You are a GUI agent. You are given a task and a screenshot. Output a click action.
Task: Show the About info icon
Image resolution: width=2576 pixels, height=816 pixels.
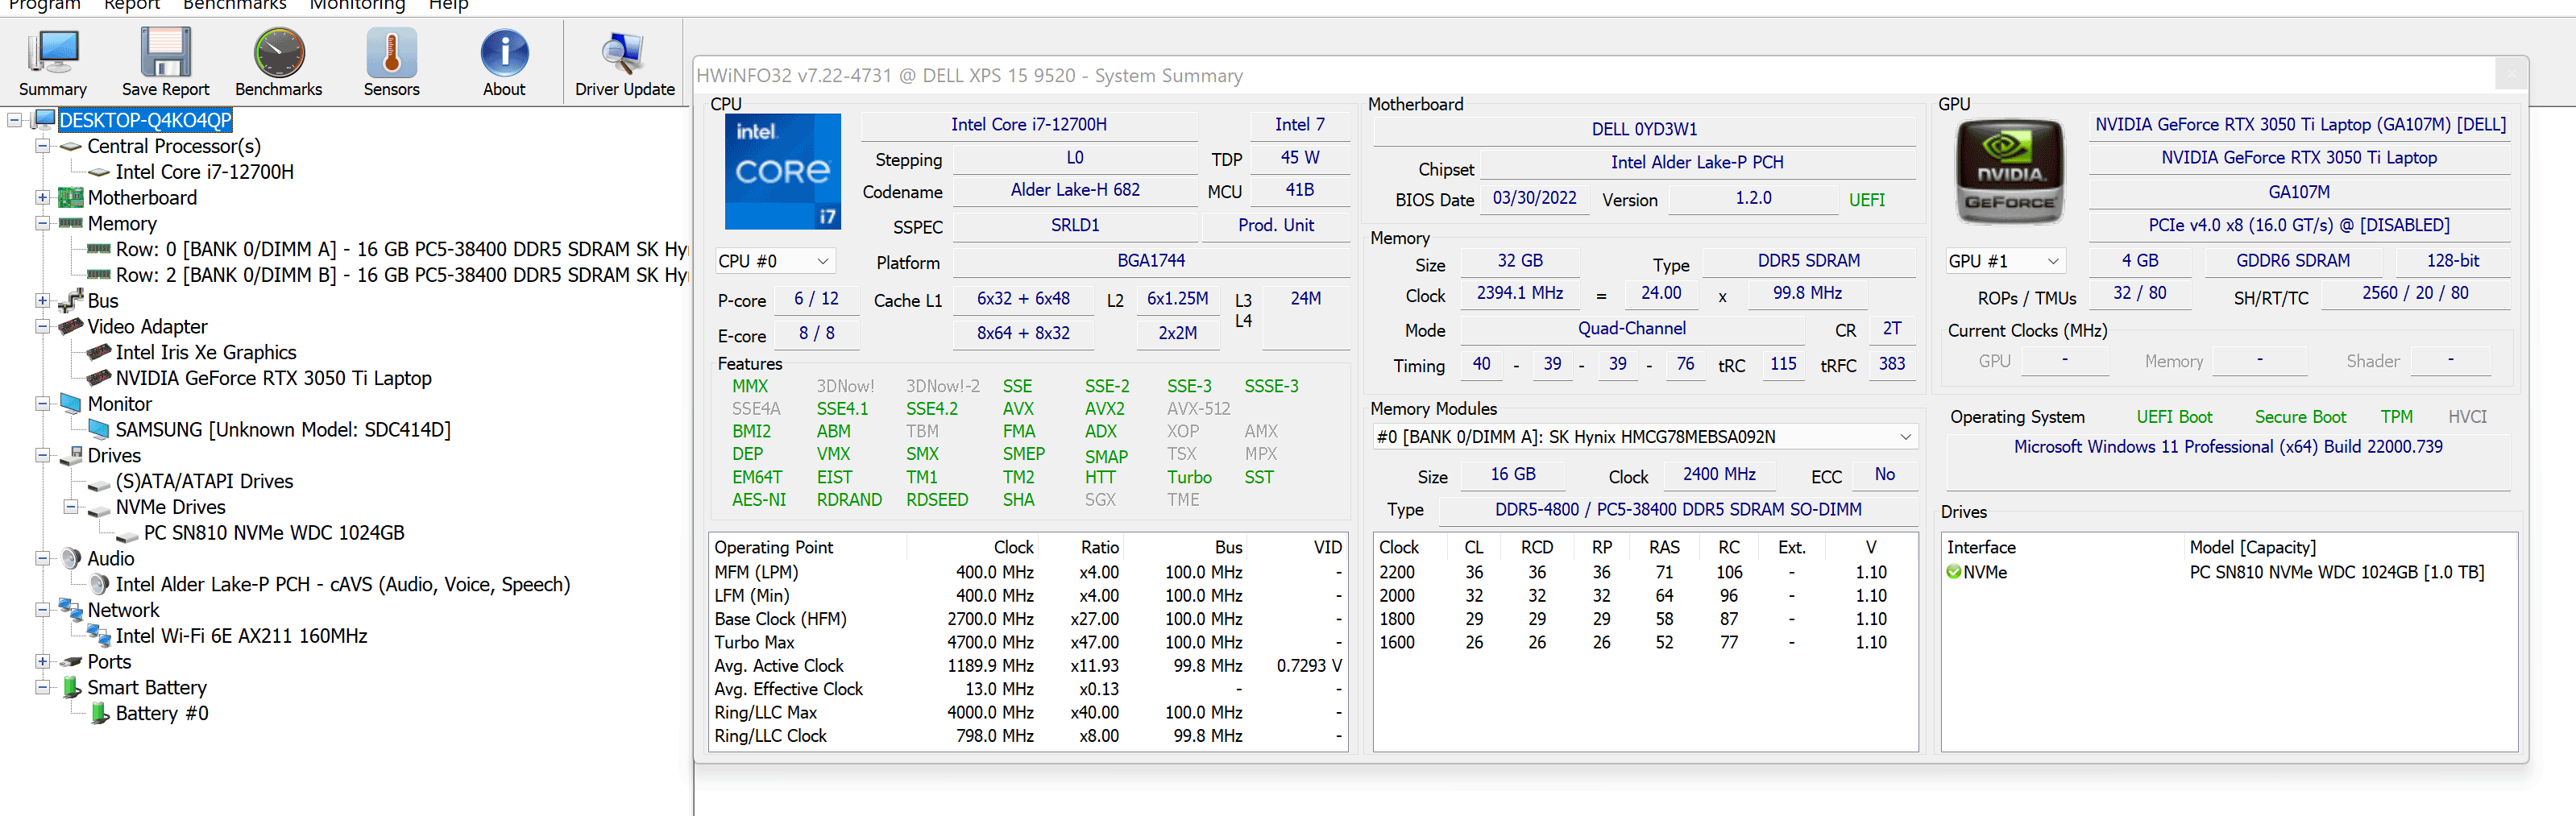coord(504,53)
